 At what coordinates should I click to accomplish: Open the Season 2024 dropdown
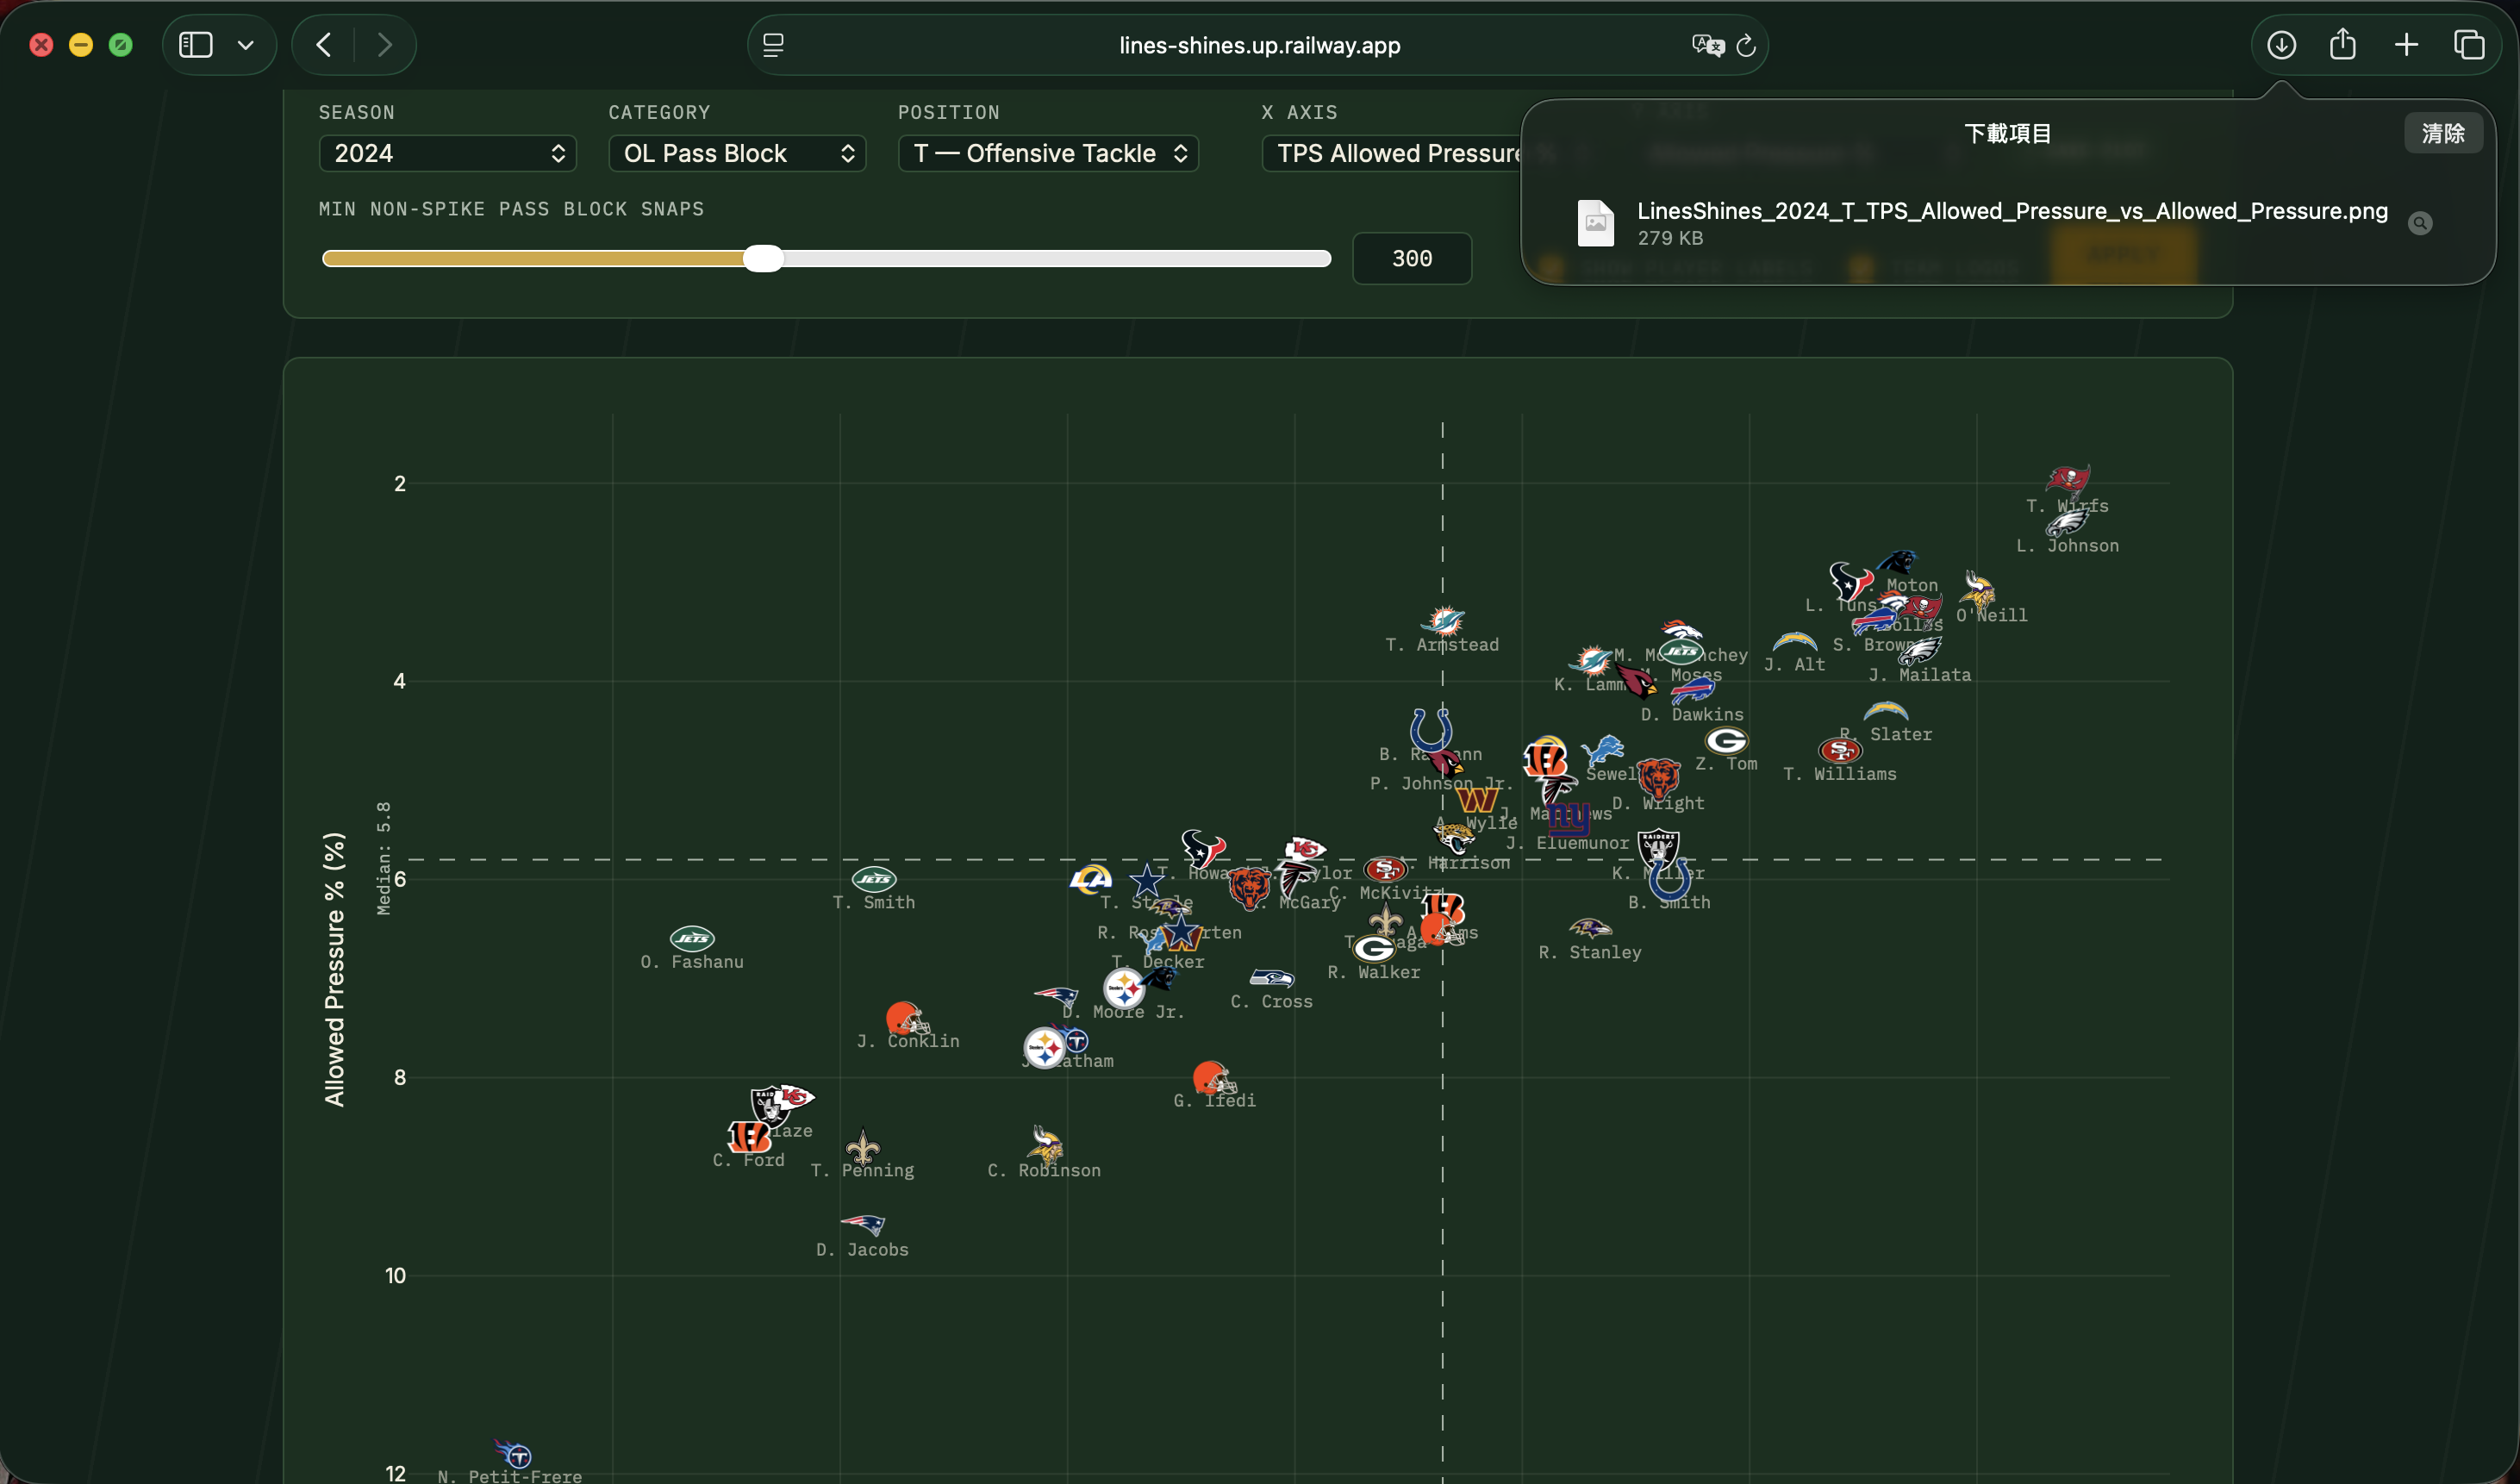point(447,153)
